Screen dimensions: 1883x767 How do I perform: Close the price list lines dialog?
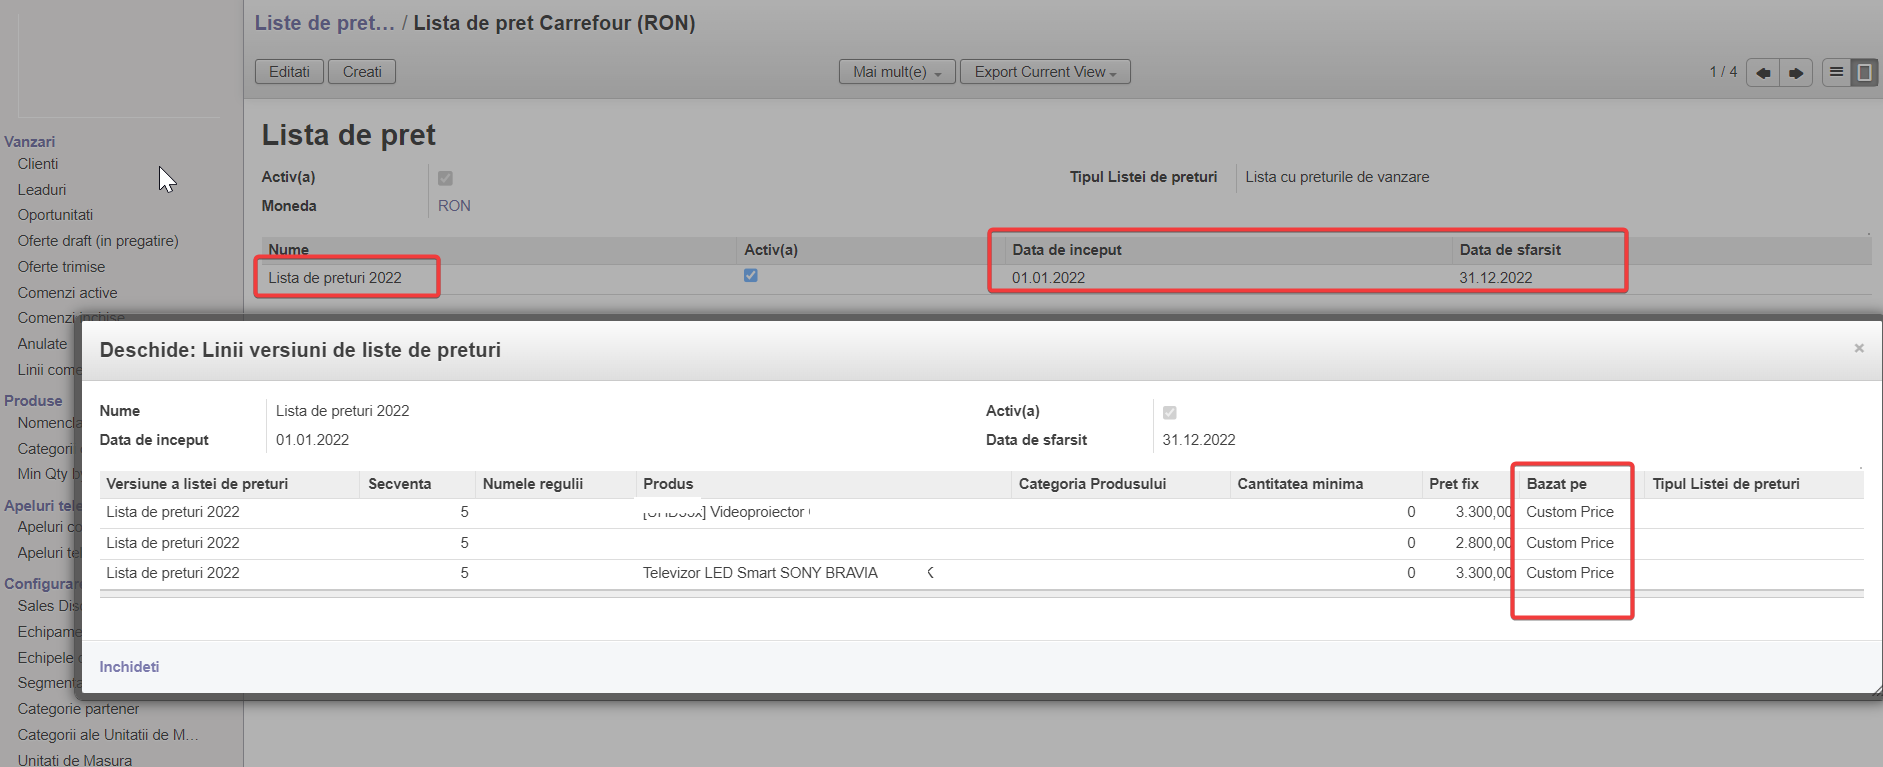1859,348
